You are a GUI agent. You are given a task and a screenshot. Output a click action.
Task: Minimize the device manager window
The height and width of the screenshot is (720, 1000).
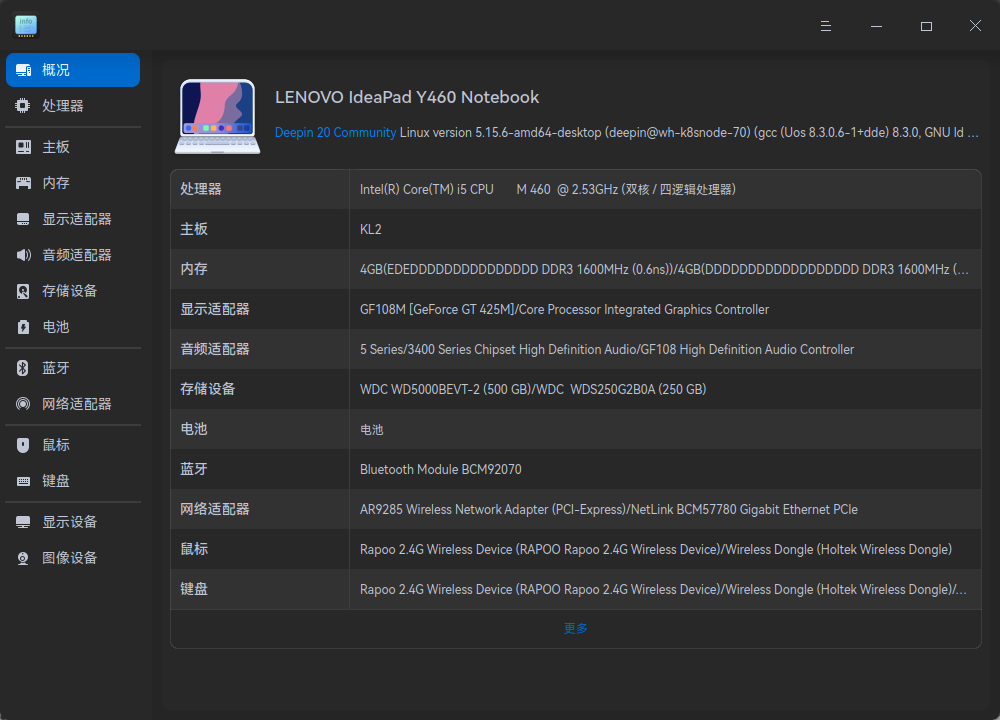(876, 26)
